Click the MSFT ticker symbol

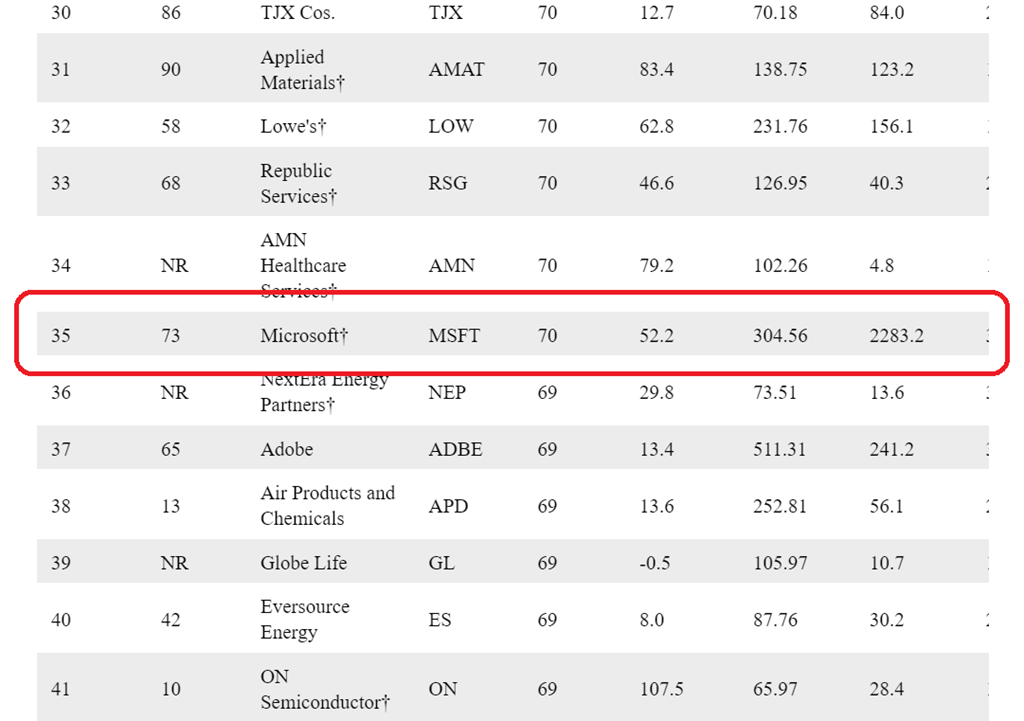454,336
